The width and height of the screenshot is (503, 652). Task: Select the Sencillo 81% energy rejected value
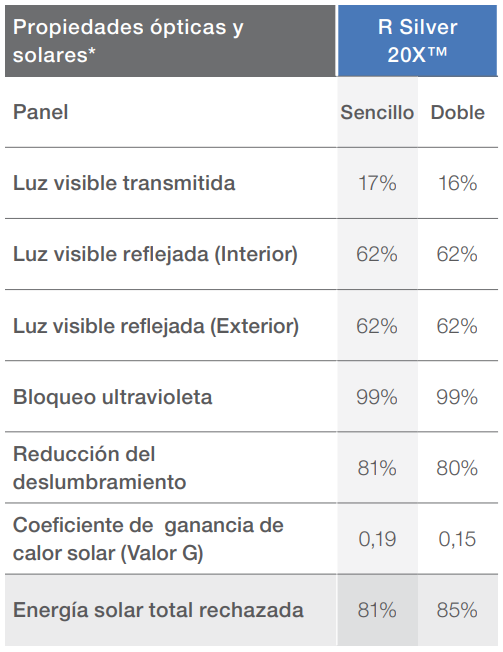[377, 610]
